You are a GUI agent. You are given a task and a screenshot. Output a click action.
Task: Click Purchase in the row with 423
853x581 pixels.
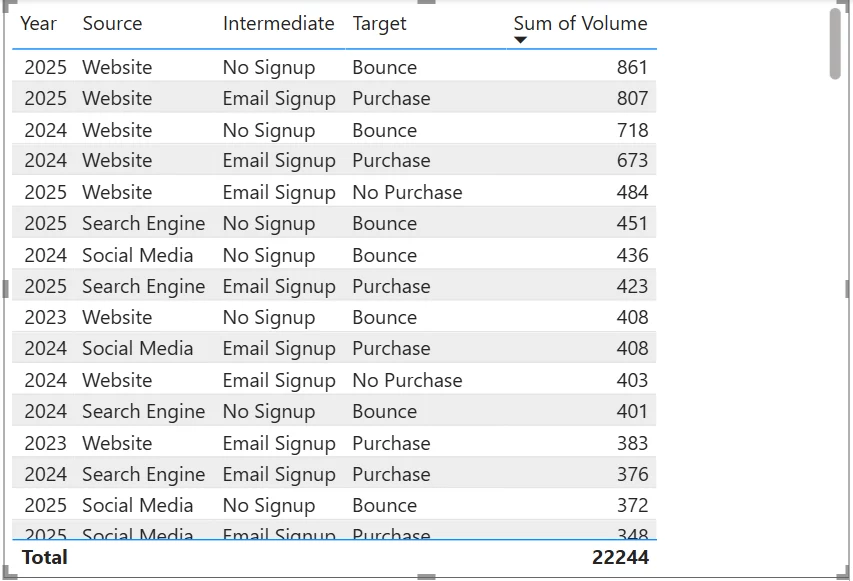tap(391, 287)
